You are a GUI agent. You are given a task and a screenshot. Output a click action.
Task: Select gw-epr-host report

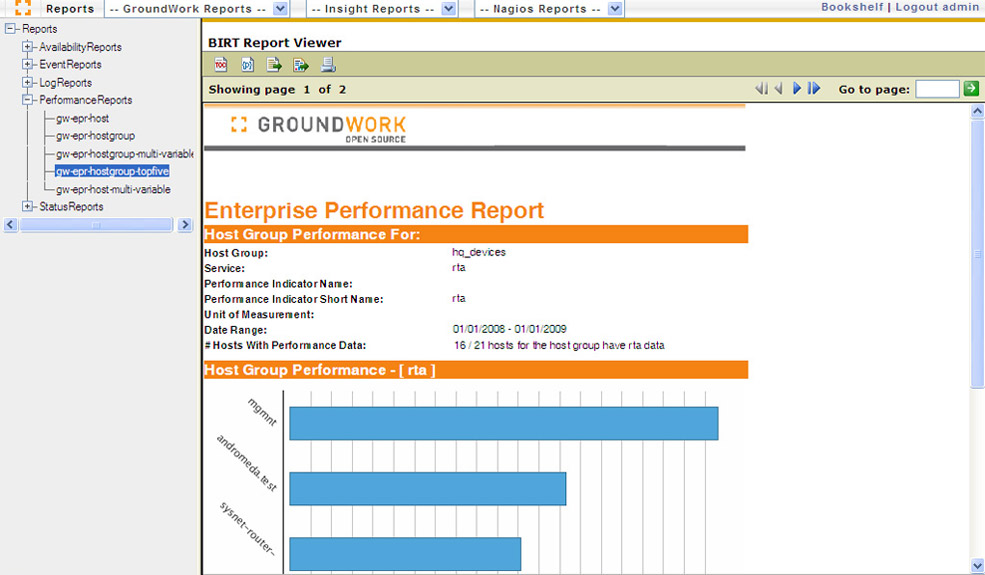[82, 118]
